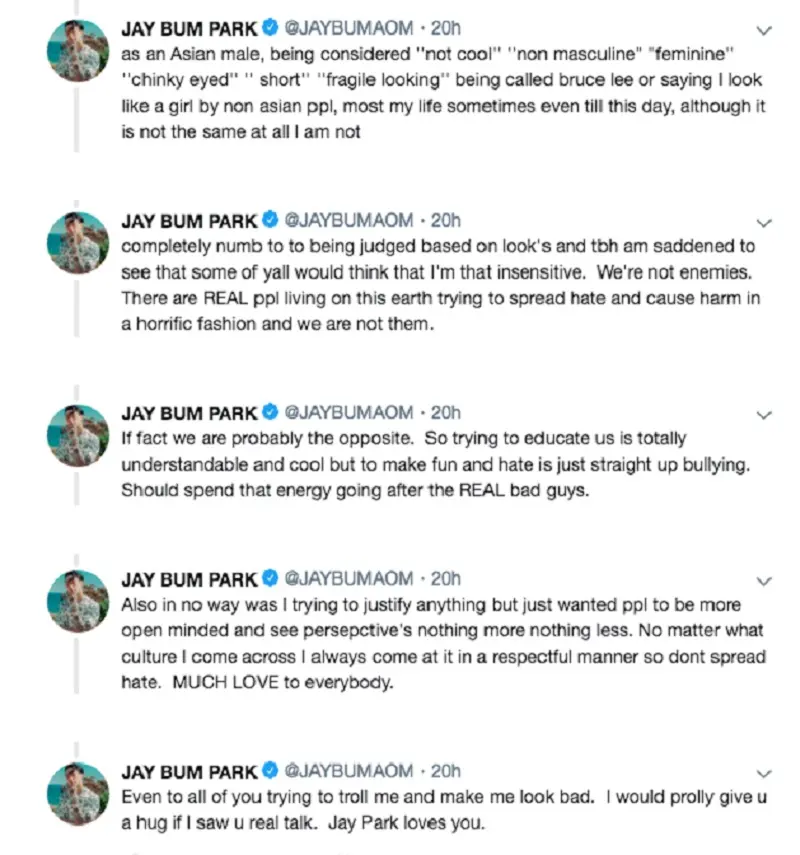Open profile picture on the 'as an Asian male' tweet
This screenshot has height=855, width=800.
coord(79,50)
